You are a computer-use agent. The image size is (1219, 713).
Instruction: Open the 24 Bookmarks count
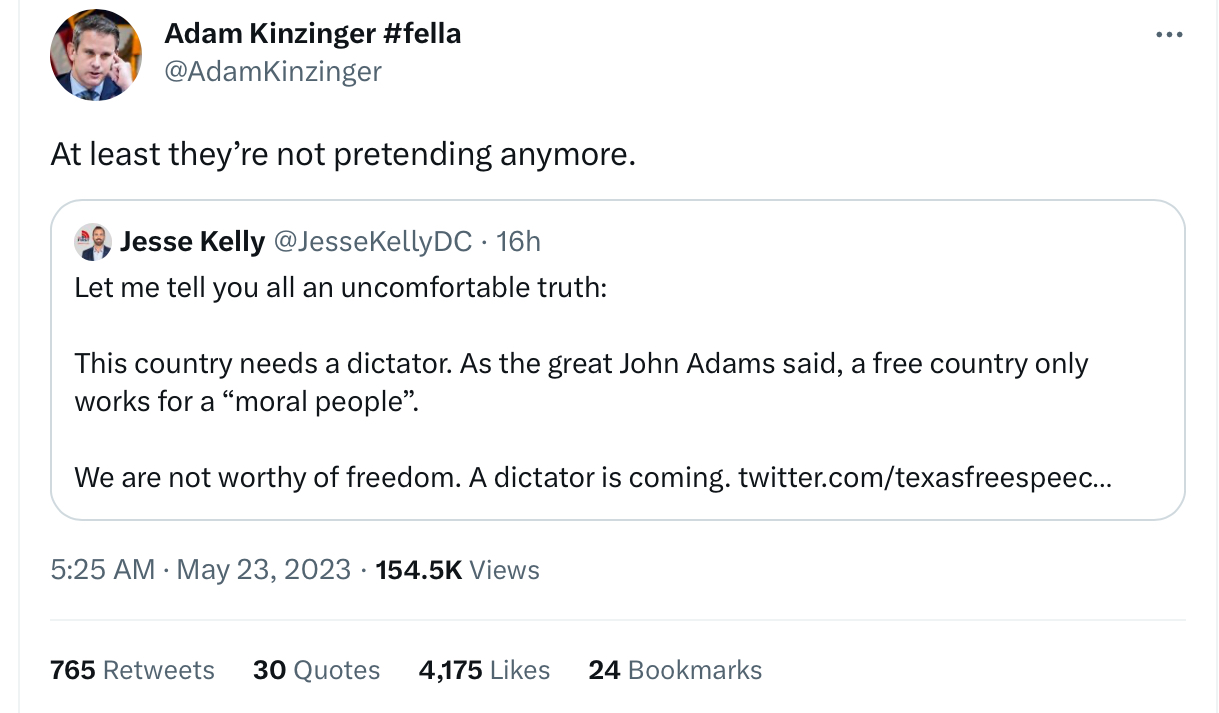(x=675, y=670)
